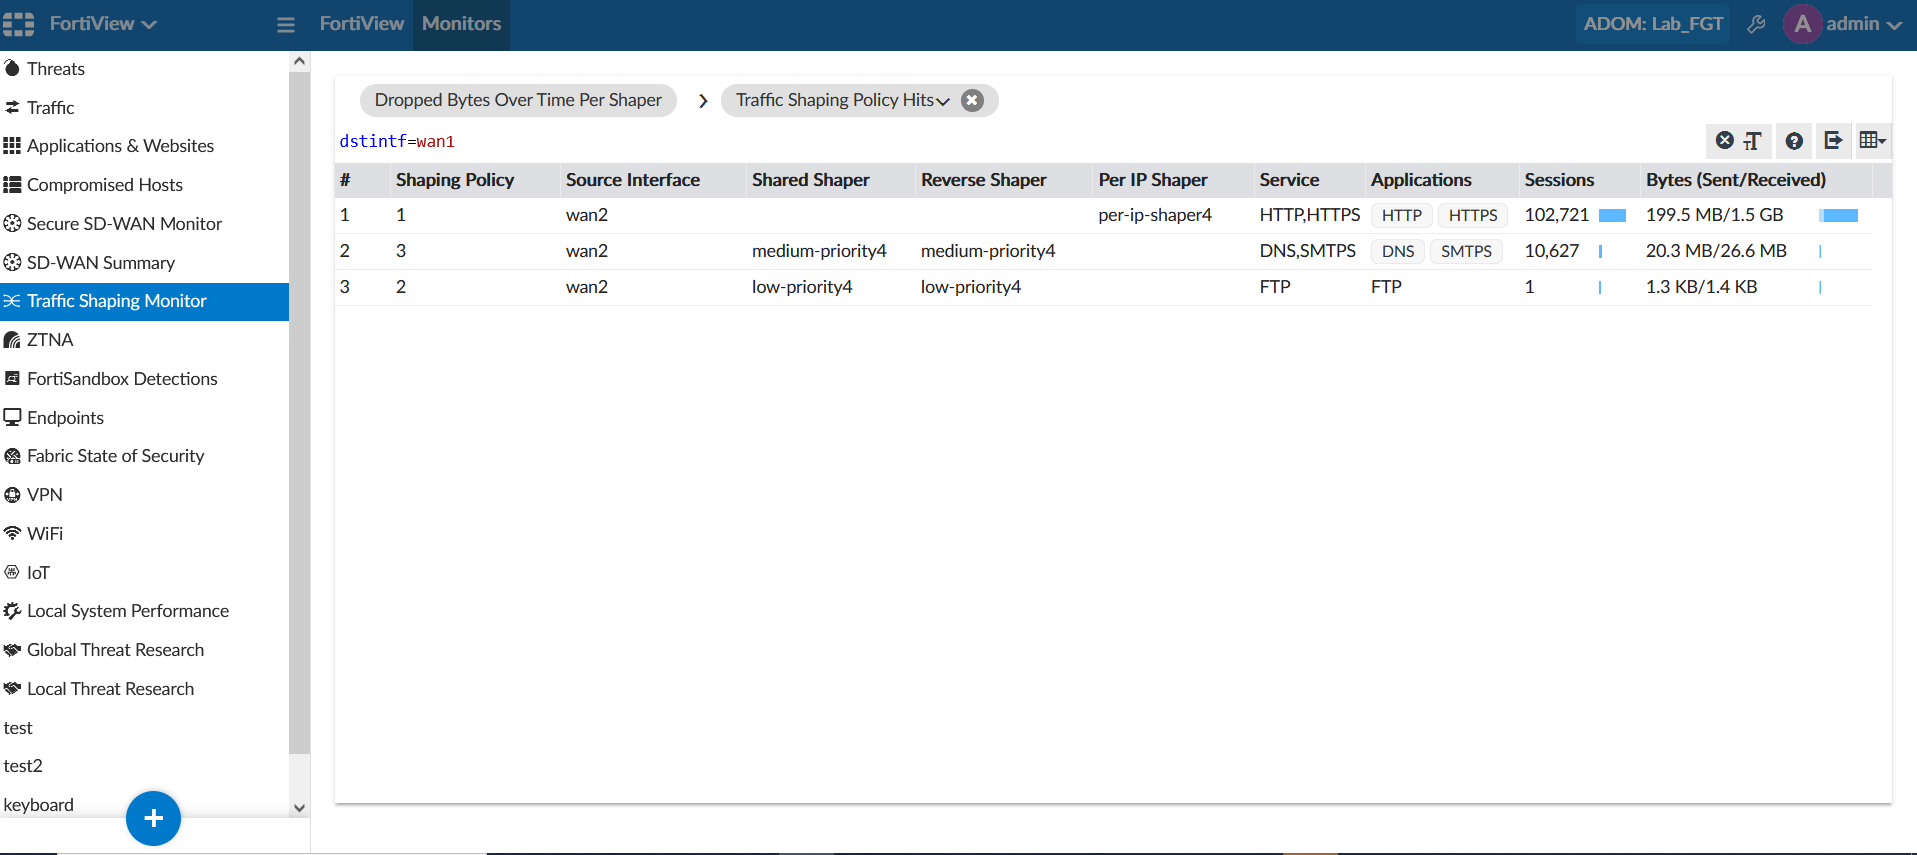Click the DNS application tag
This screenshot has width=1917, height=855.
tap(1398, 251)
